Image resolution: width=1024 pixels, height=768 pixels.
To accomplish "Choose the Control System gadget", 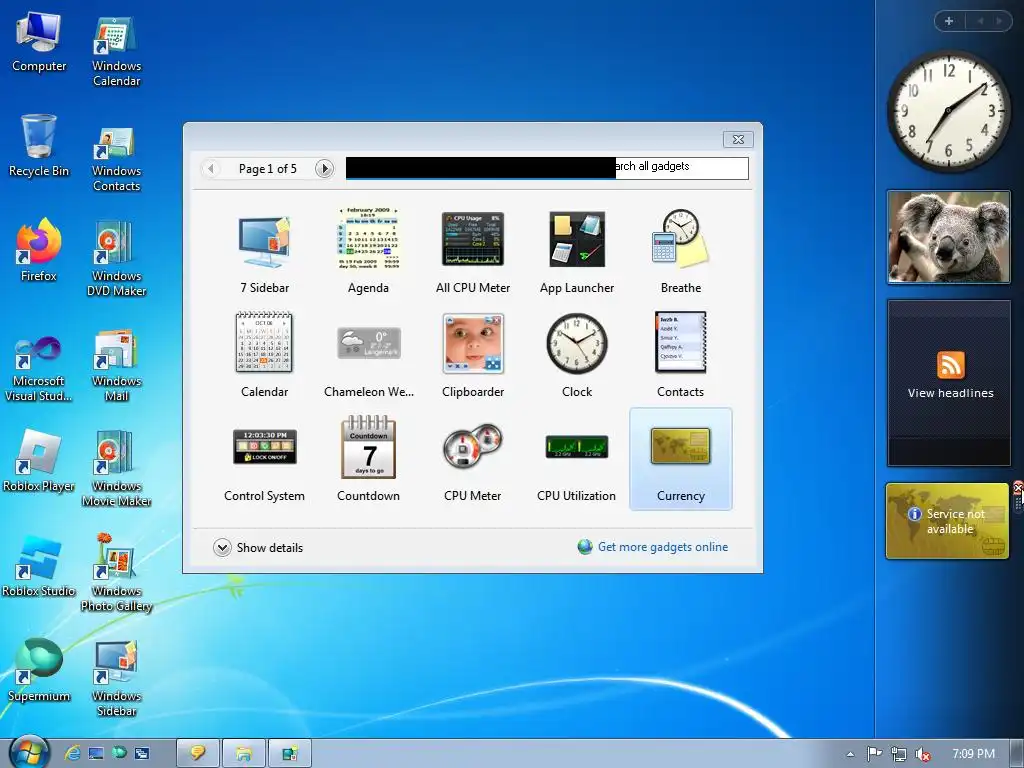I will tap(264, 459).
